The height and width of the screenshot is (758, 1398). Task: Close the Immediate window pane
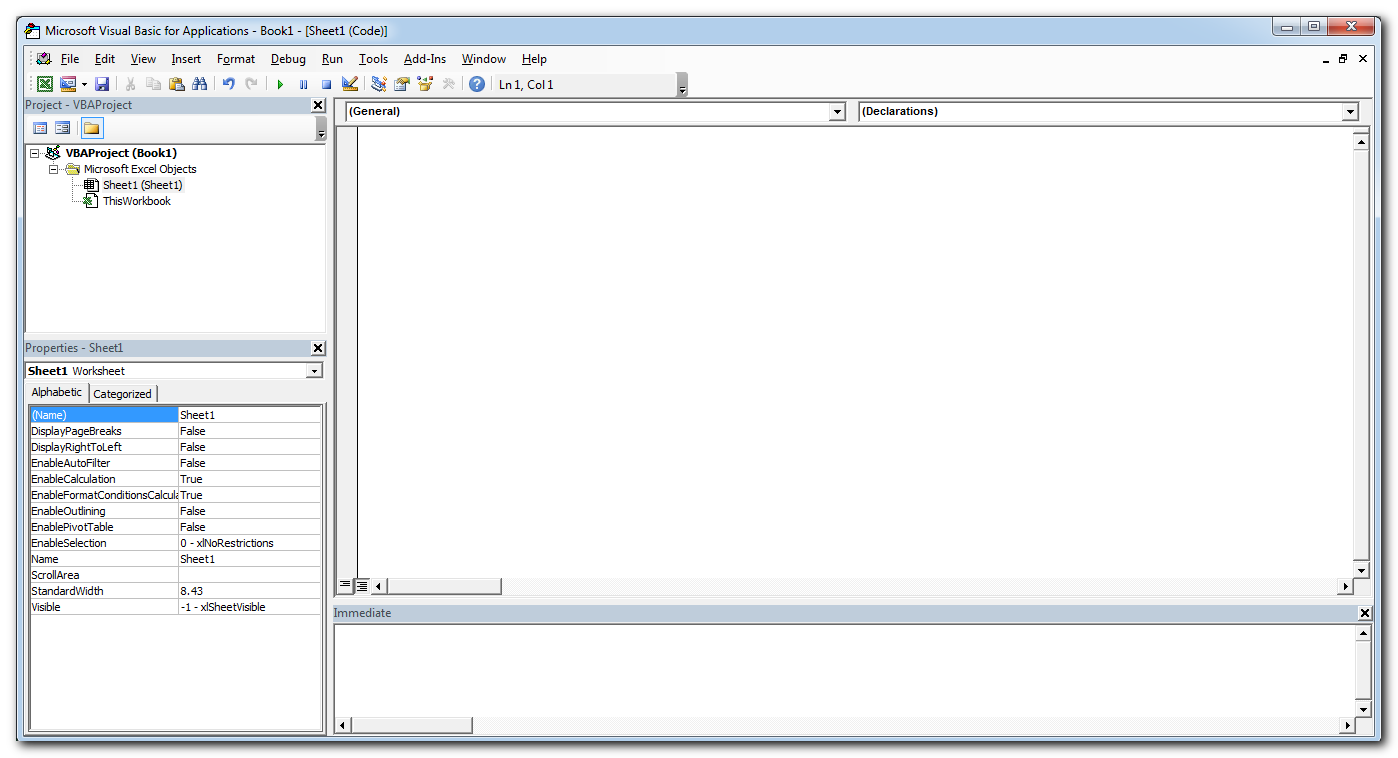click(x=1365, y=613)
